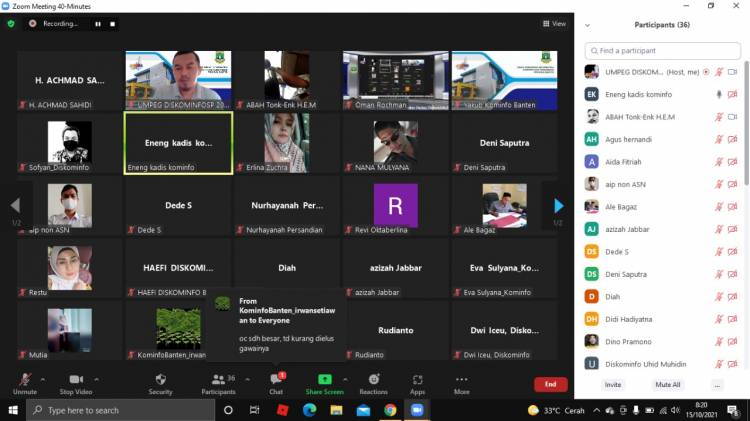The width and height of the screenshot is (750, 421).
Task: Select Diah in the participants list
Action: pyautogui.click(x=662, y=297)
